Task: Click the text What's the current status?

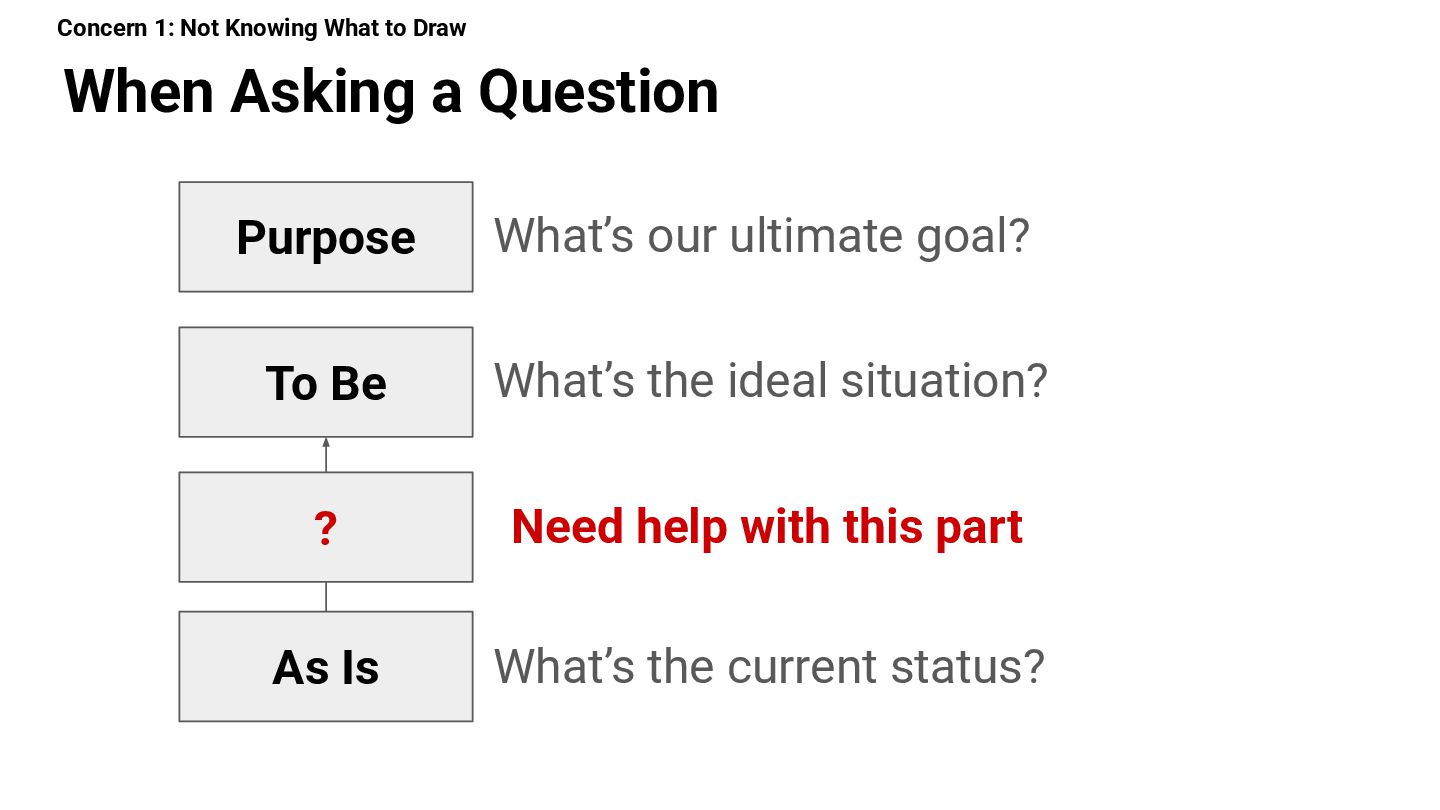Action: click(x=769, y=666)
